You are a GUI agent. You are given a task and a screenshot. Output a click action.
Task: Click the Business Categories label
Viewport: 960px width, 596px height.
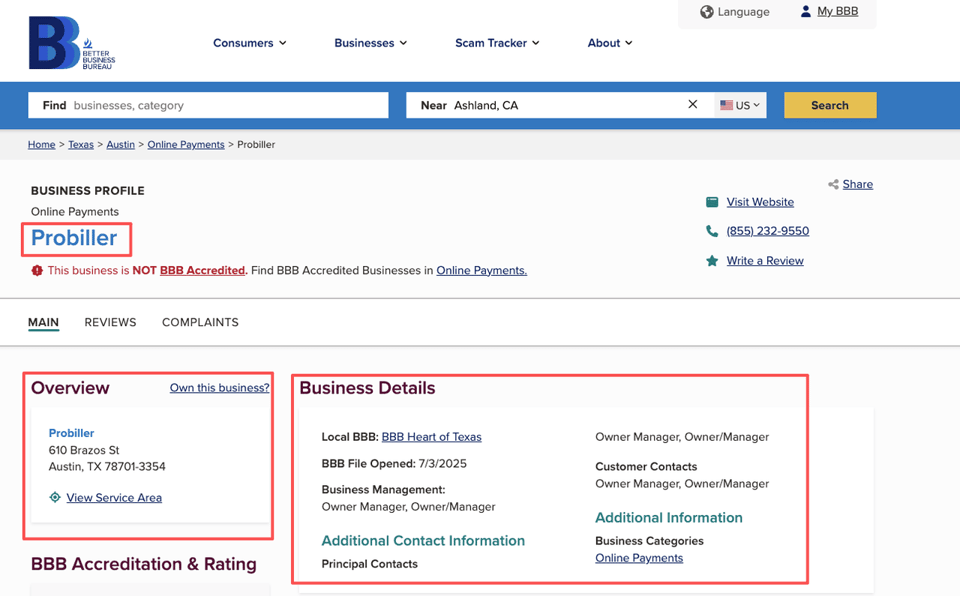(x=649, y=541)
